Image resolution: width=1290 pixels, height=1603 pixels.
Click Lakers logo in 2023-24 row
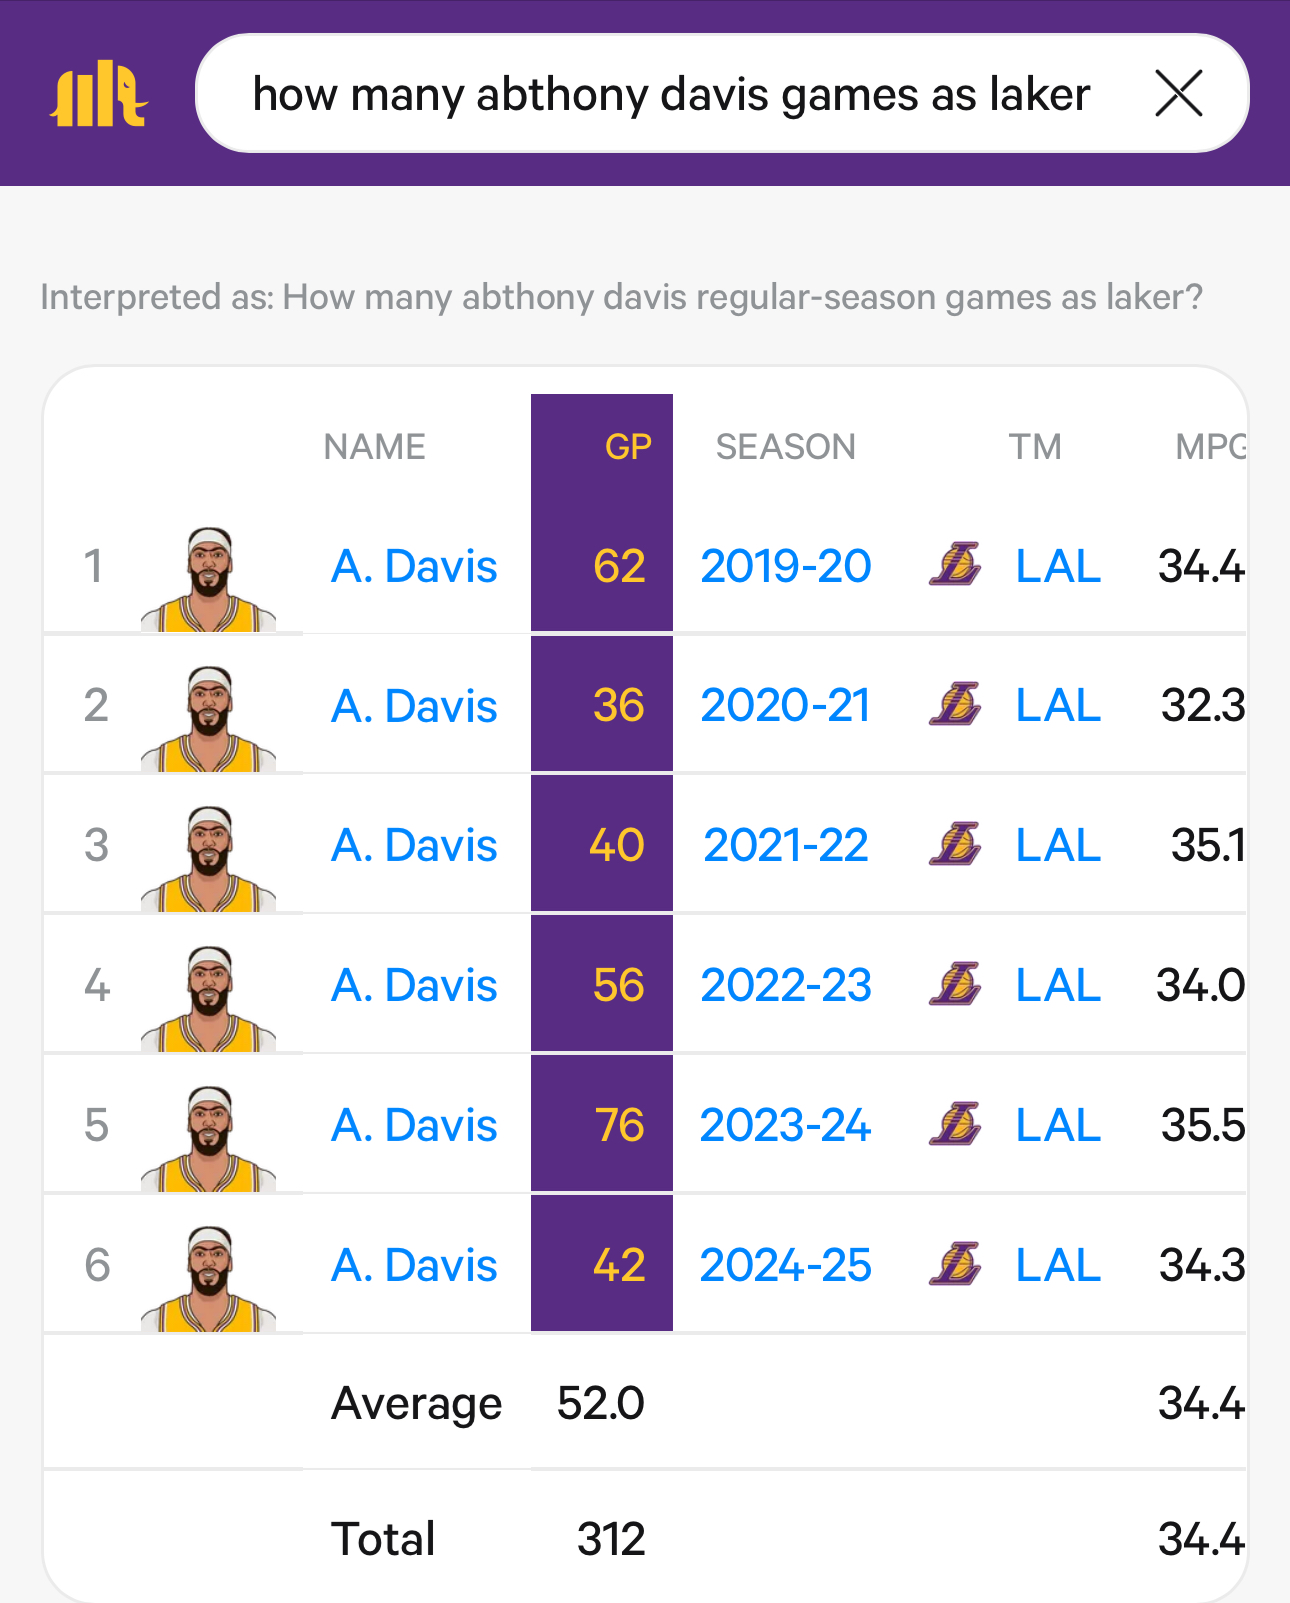point(955,1125)
